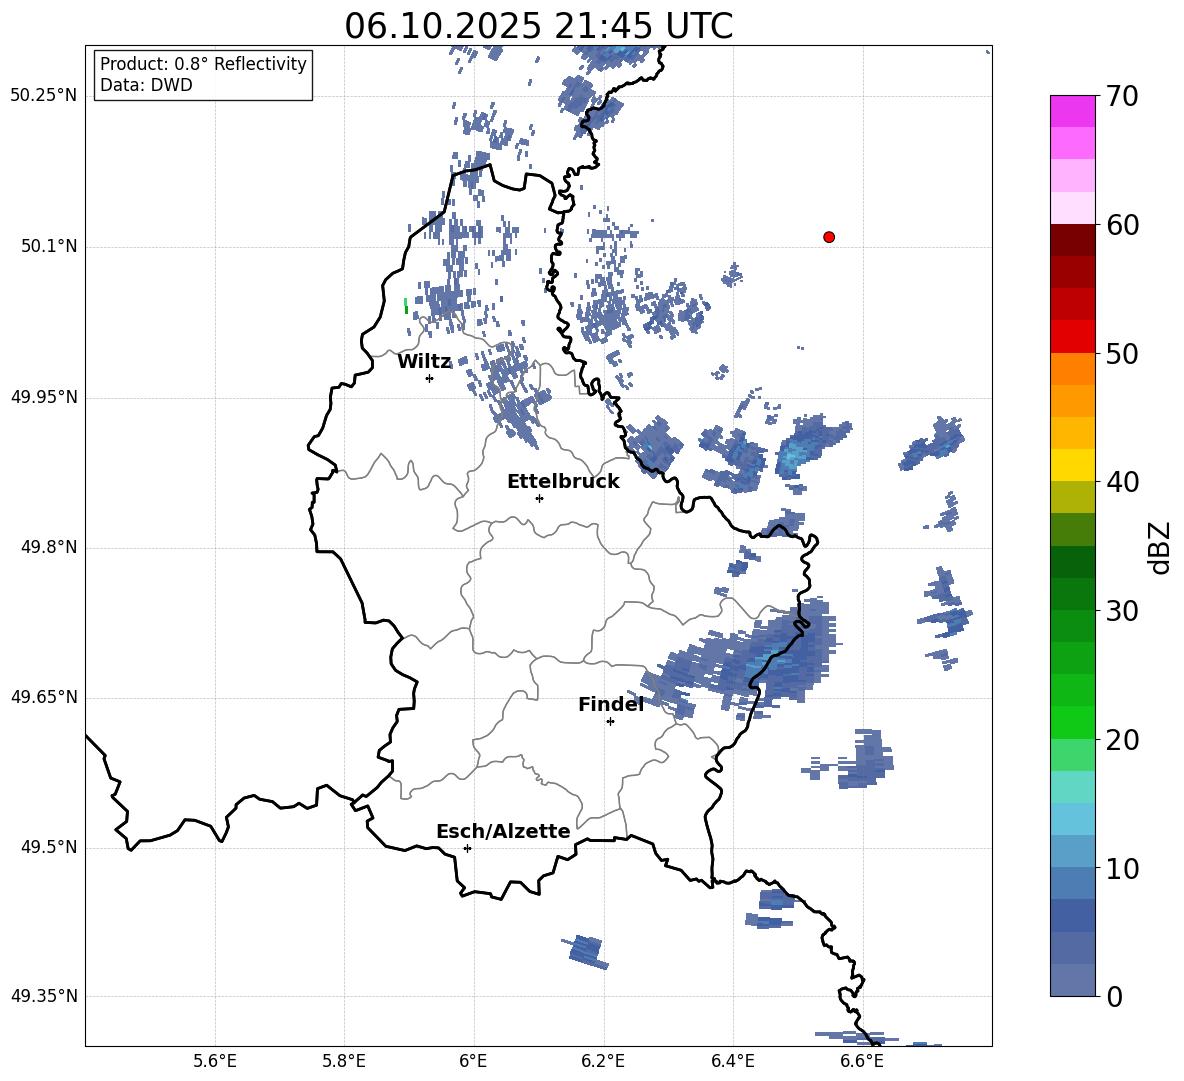Click the colorbar tick label 0
This screenshot has height=1081, width=1184.
click(1114, 997)
